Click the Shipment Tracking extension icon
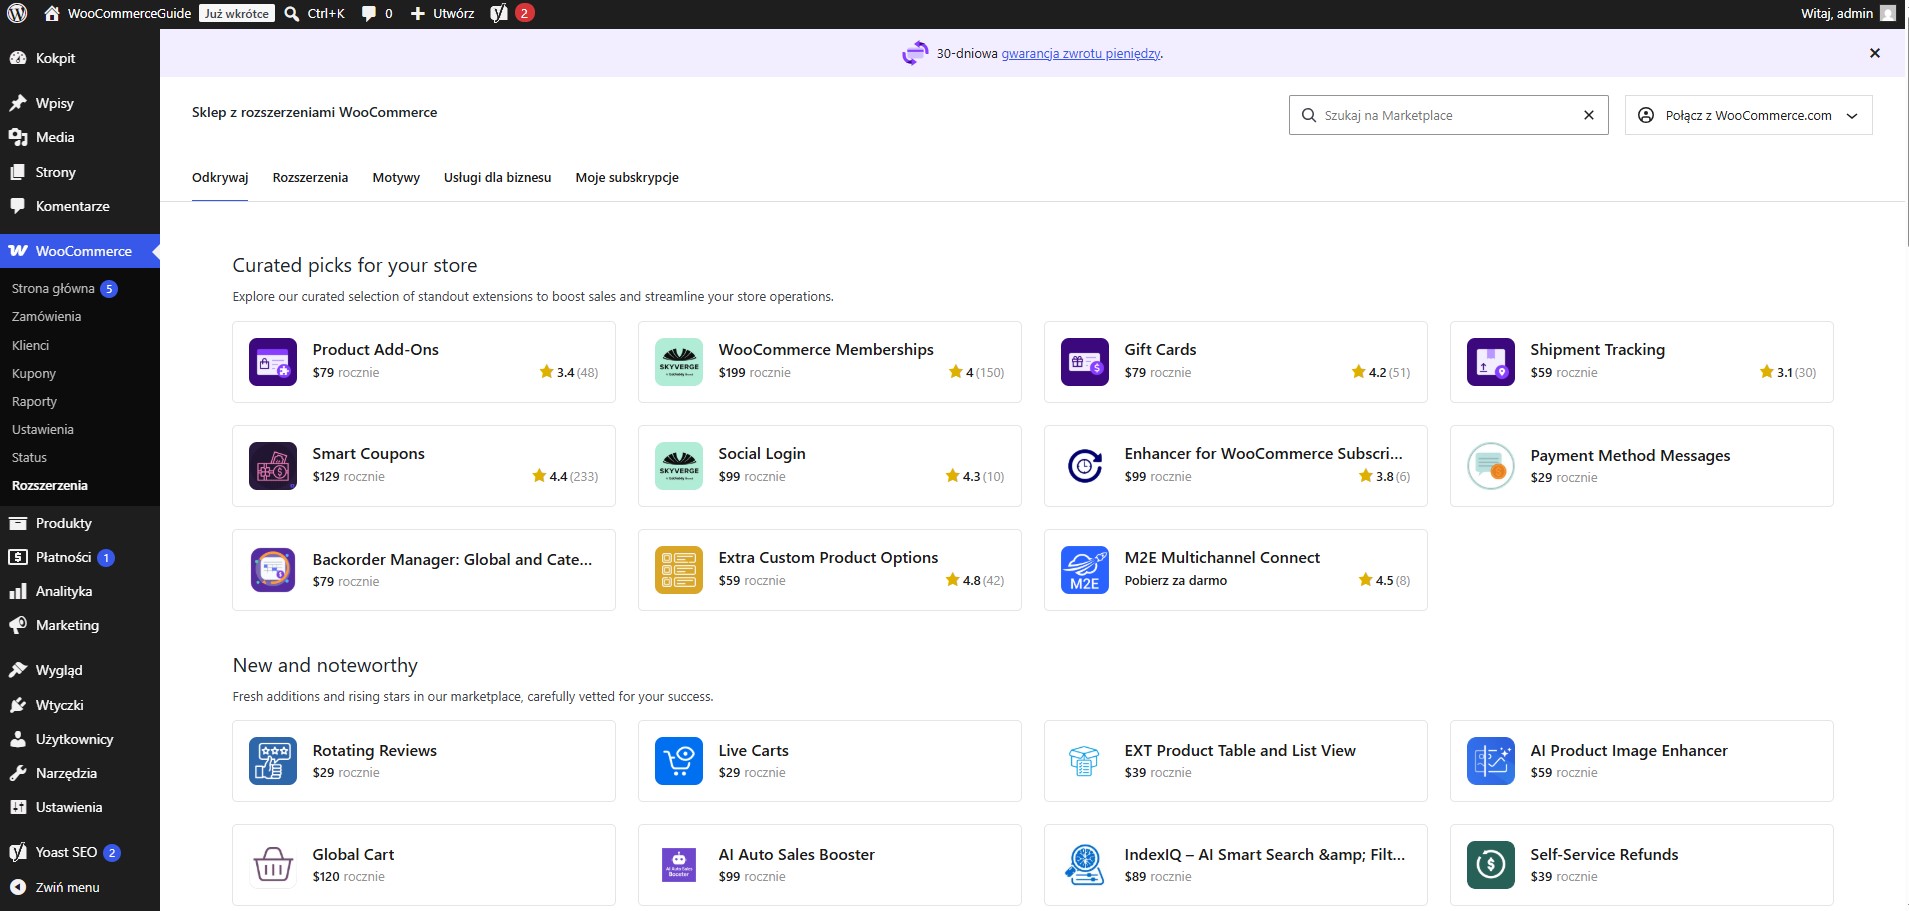The image size is (1909, 911). pyautogui.click(x=1491, y=362)
